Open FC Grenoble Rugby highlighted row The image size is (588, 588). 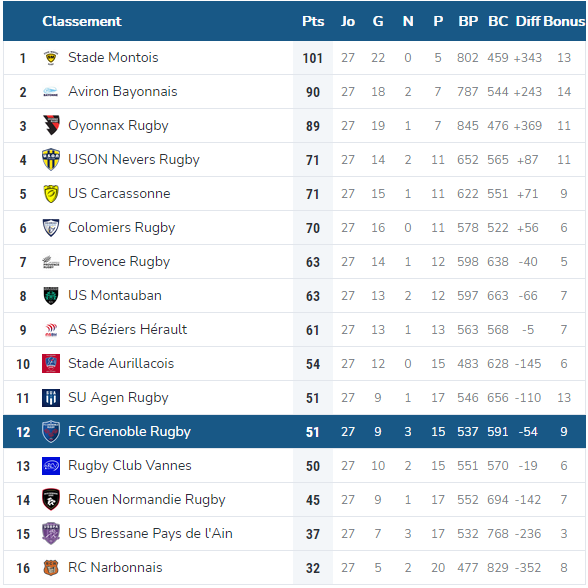tap(294, 432)
